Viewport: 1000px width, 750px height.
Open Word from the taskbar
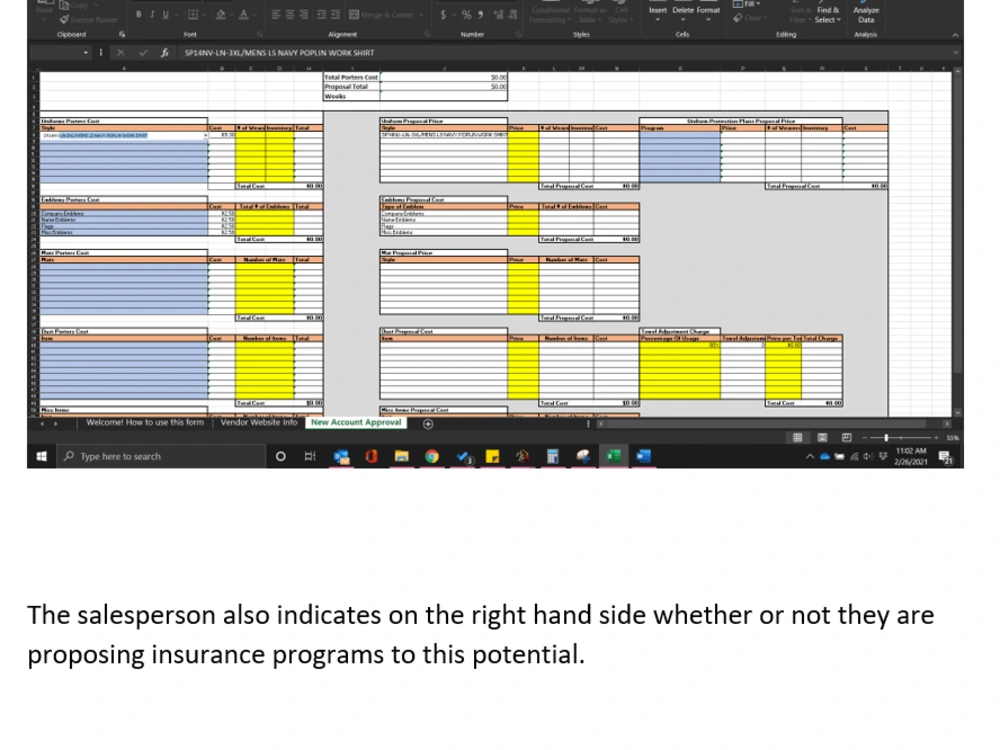(643, 456)
